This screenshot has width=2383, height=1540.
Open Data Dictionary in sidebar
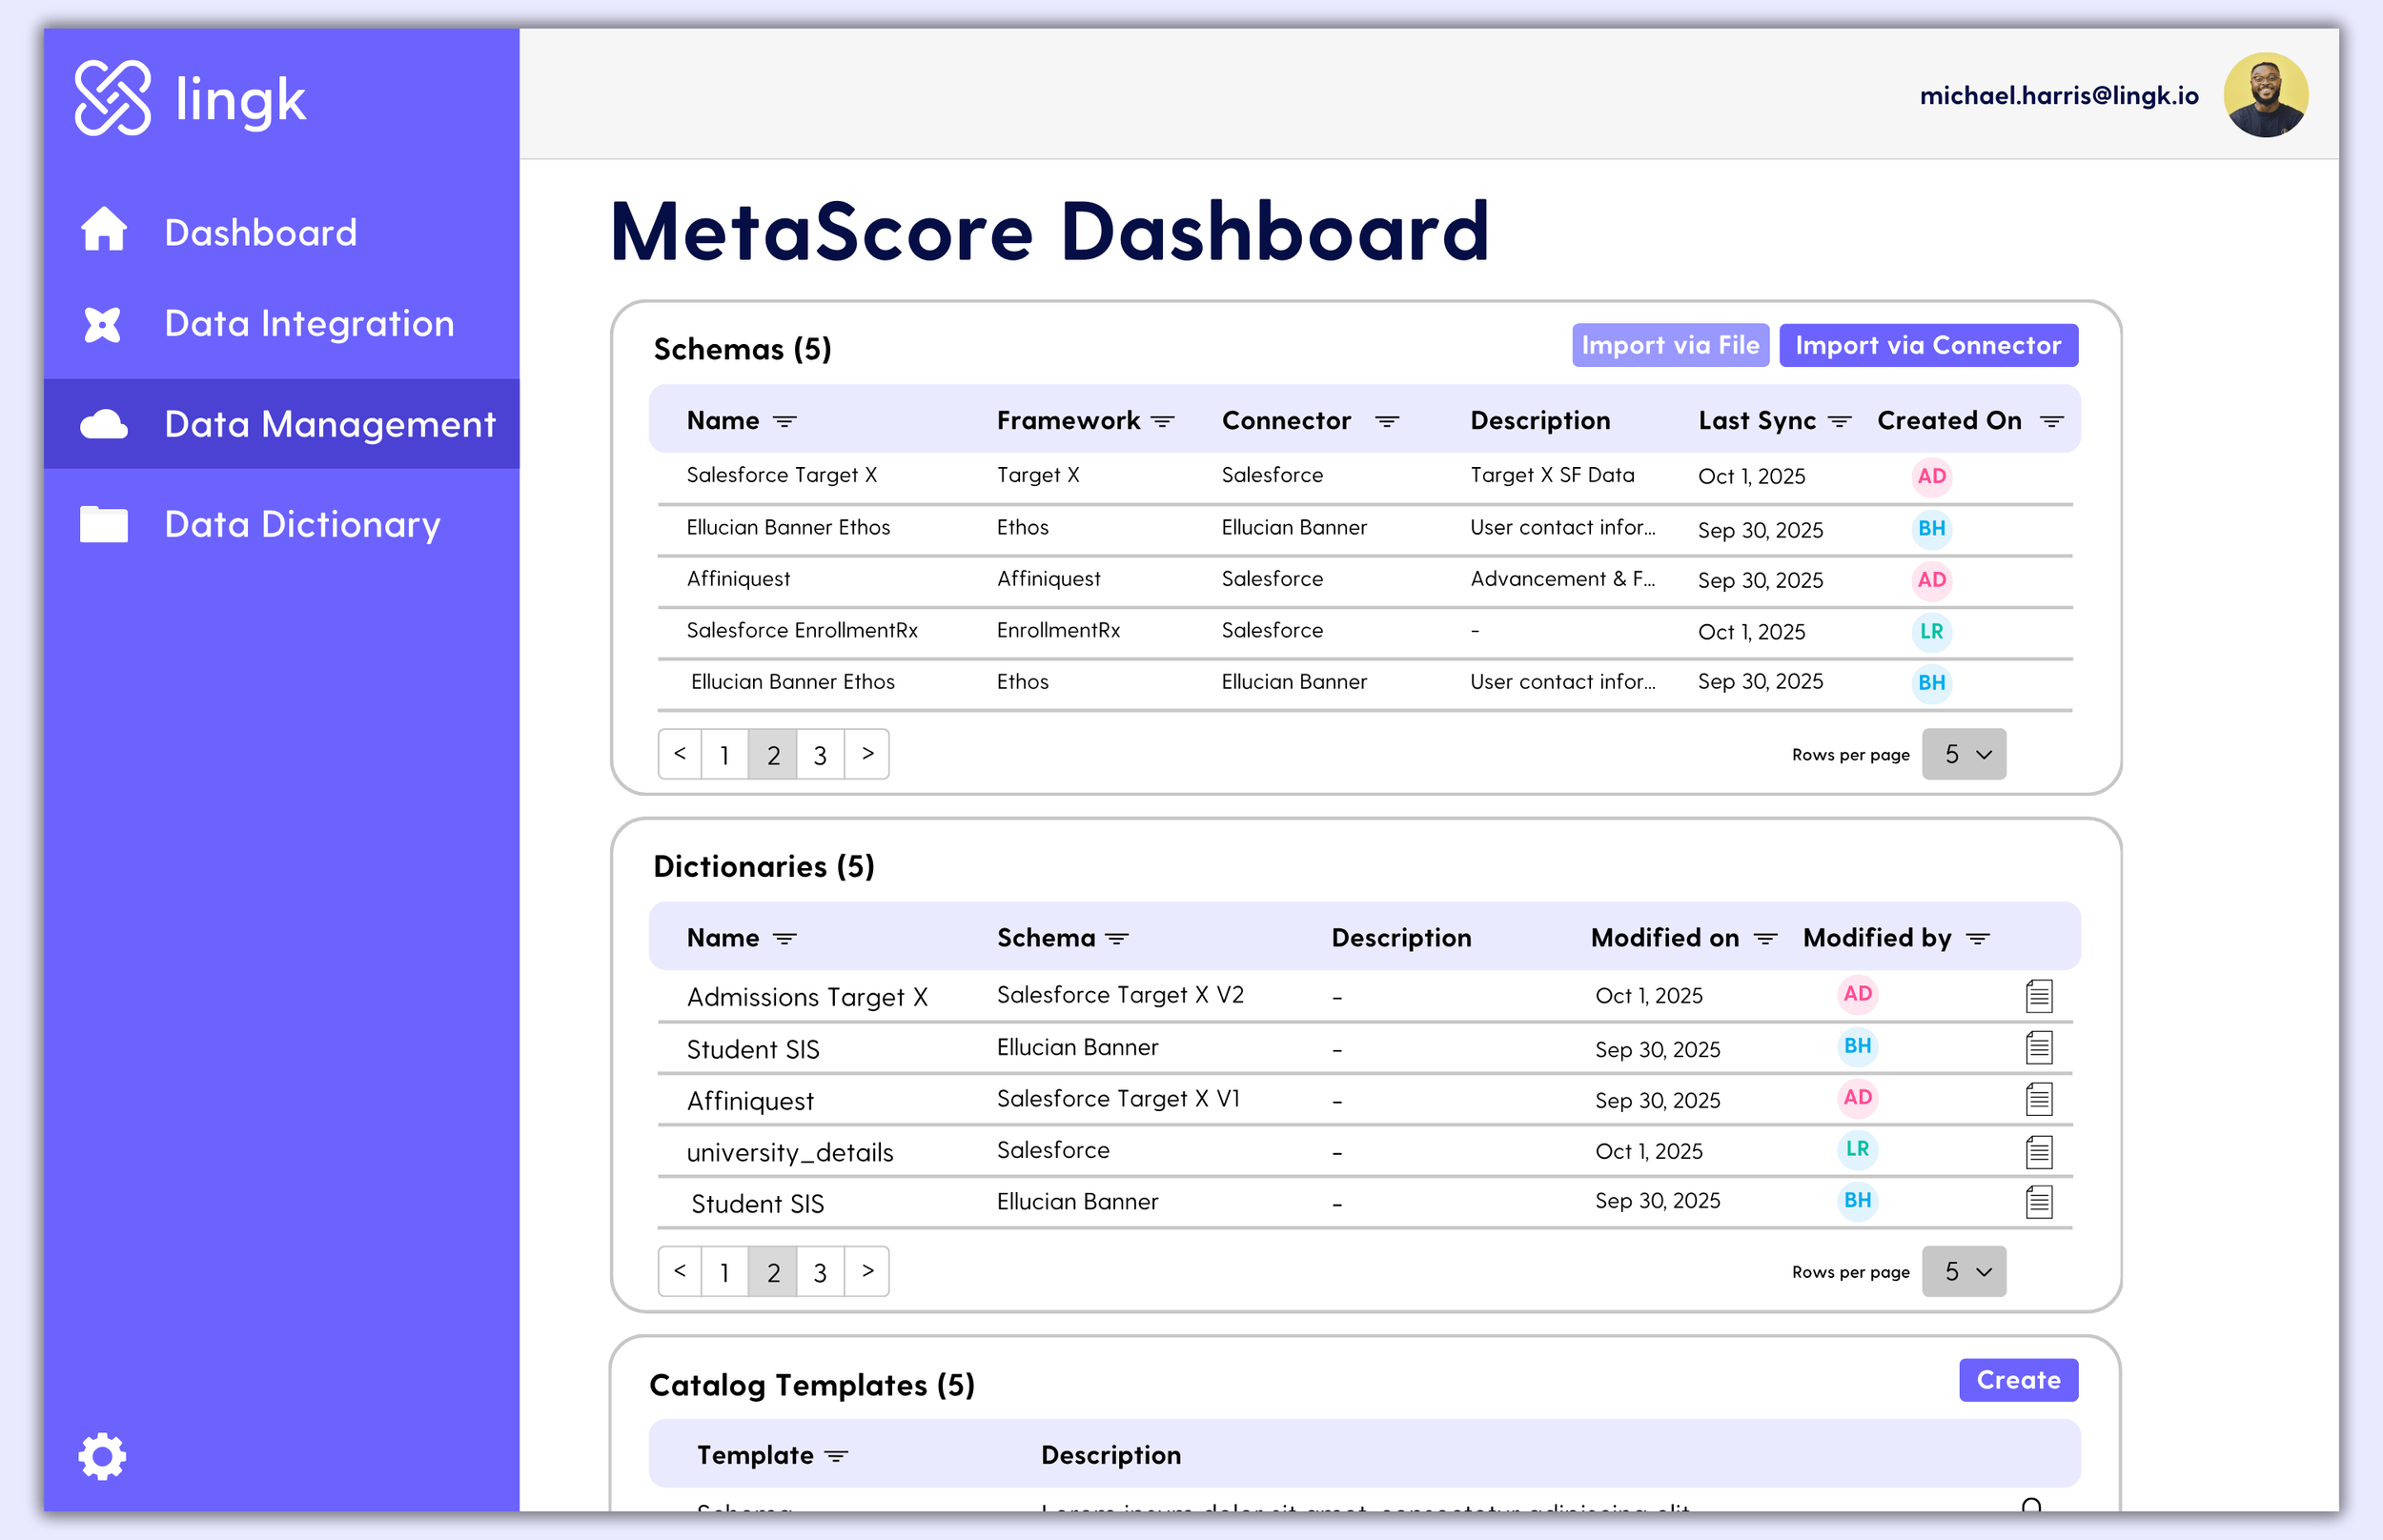(x=302, y=524)
